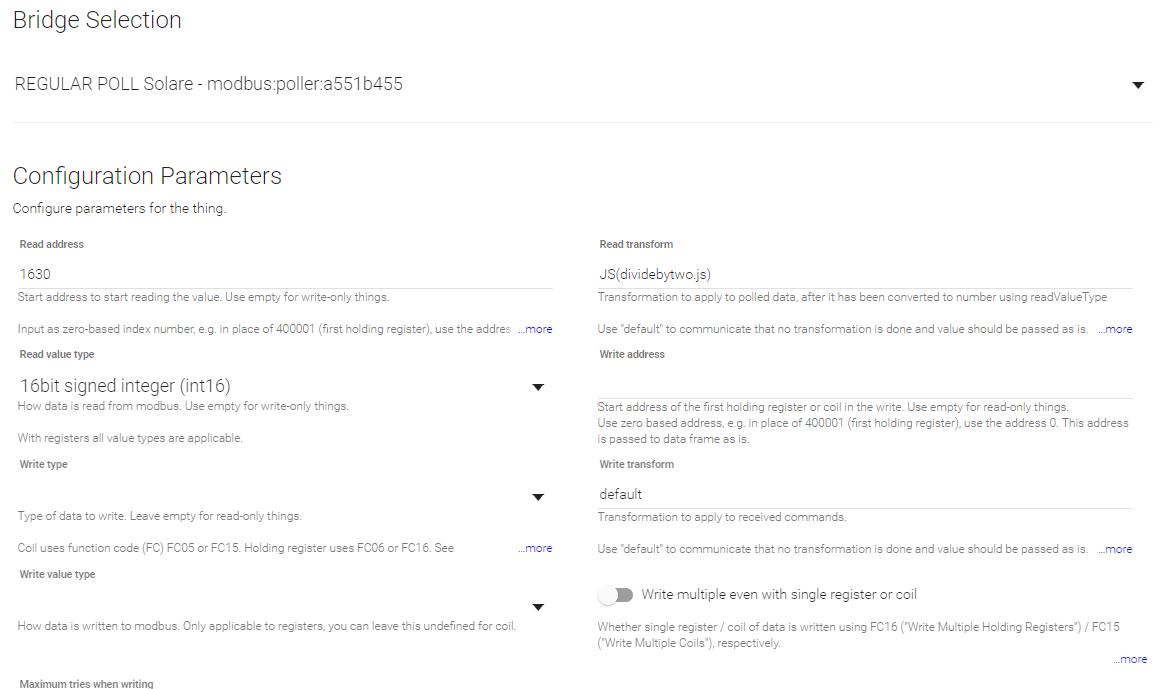This screenshot has width=1172, height=689.
Task: Open the Write value type dropdown arrow
Action: click(x=538, y=607)
